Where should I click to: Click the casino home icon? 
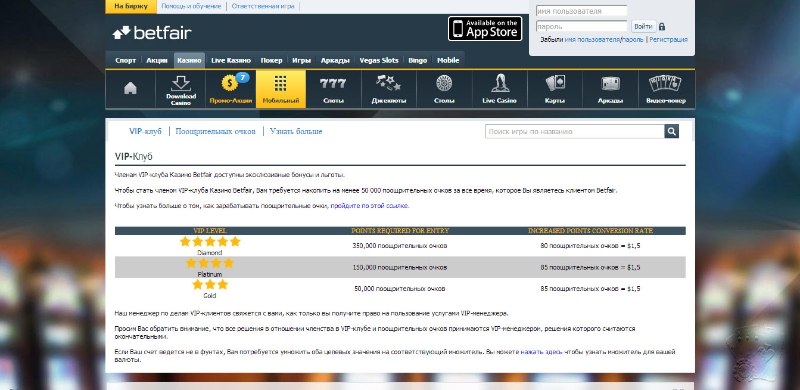click(x=131, y=89)
